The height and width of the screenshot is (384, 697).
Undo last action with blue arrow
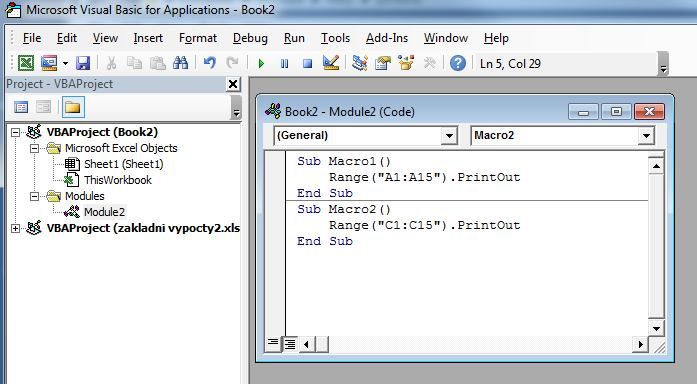210,63
